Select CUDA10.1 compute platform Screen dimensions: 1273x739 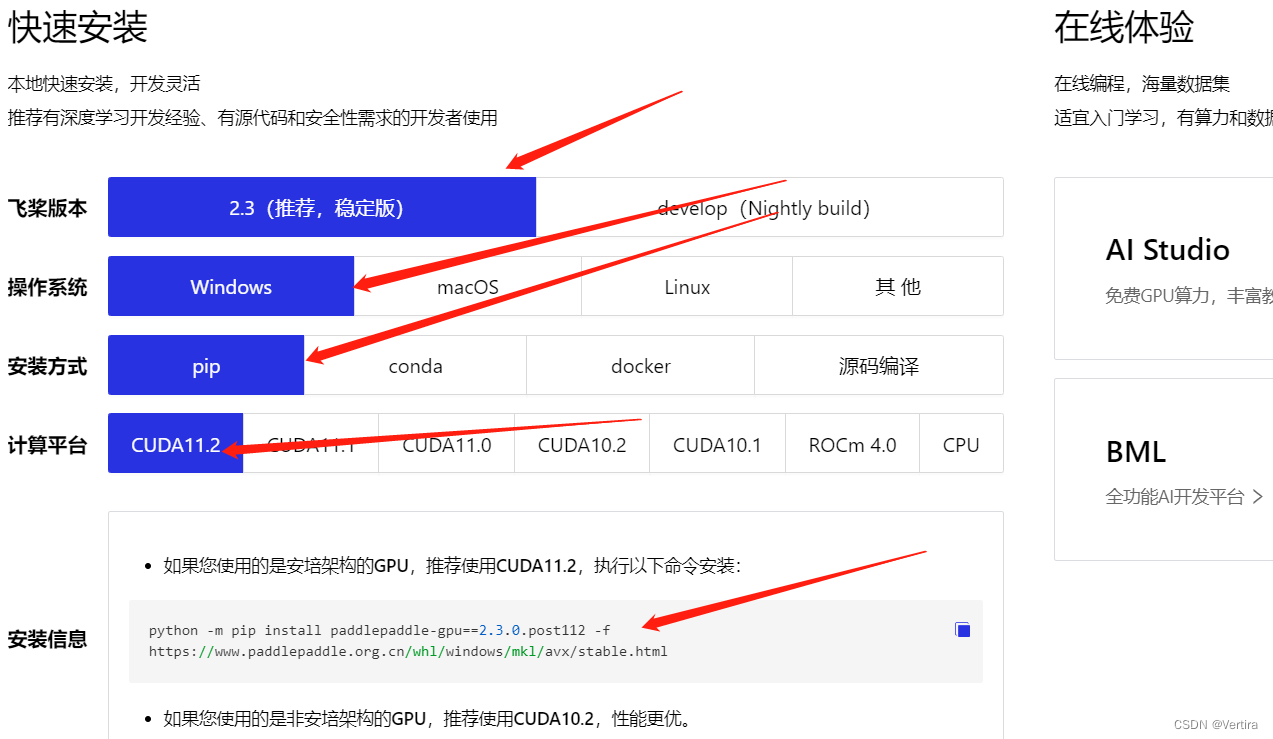point(717,443)
